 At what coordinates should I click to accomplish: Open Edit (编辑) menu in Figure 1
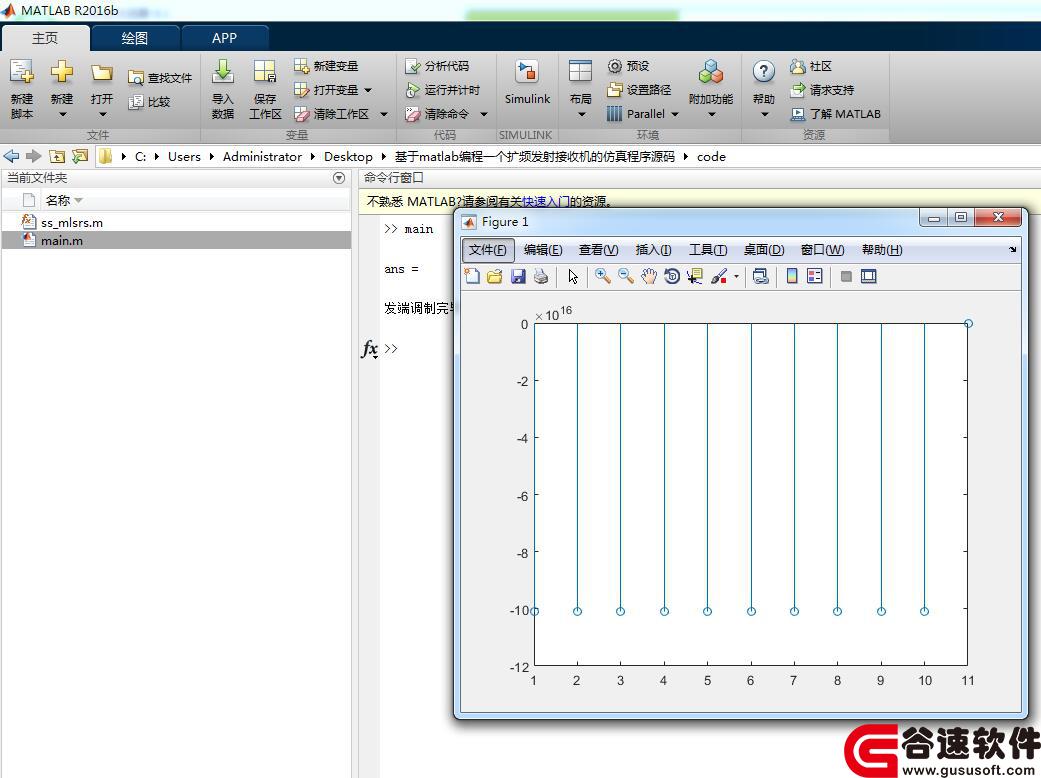click(x=542, y=250)
